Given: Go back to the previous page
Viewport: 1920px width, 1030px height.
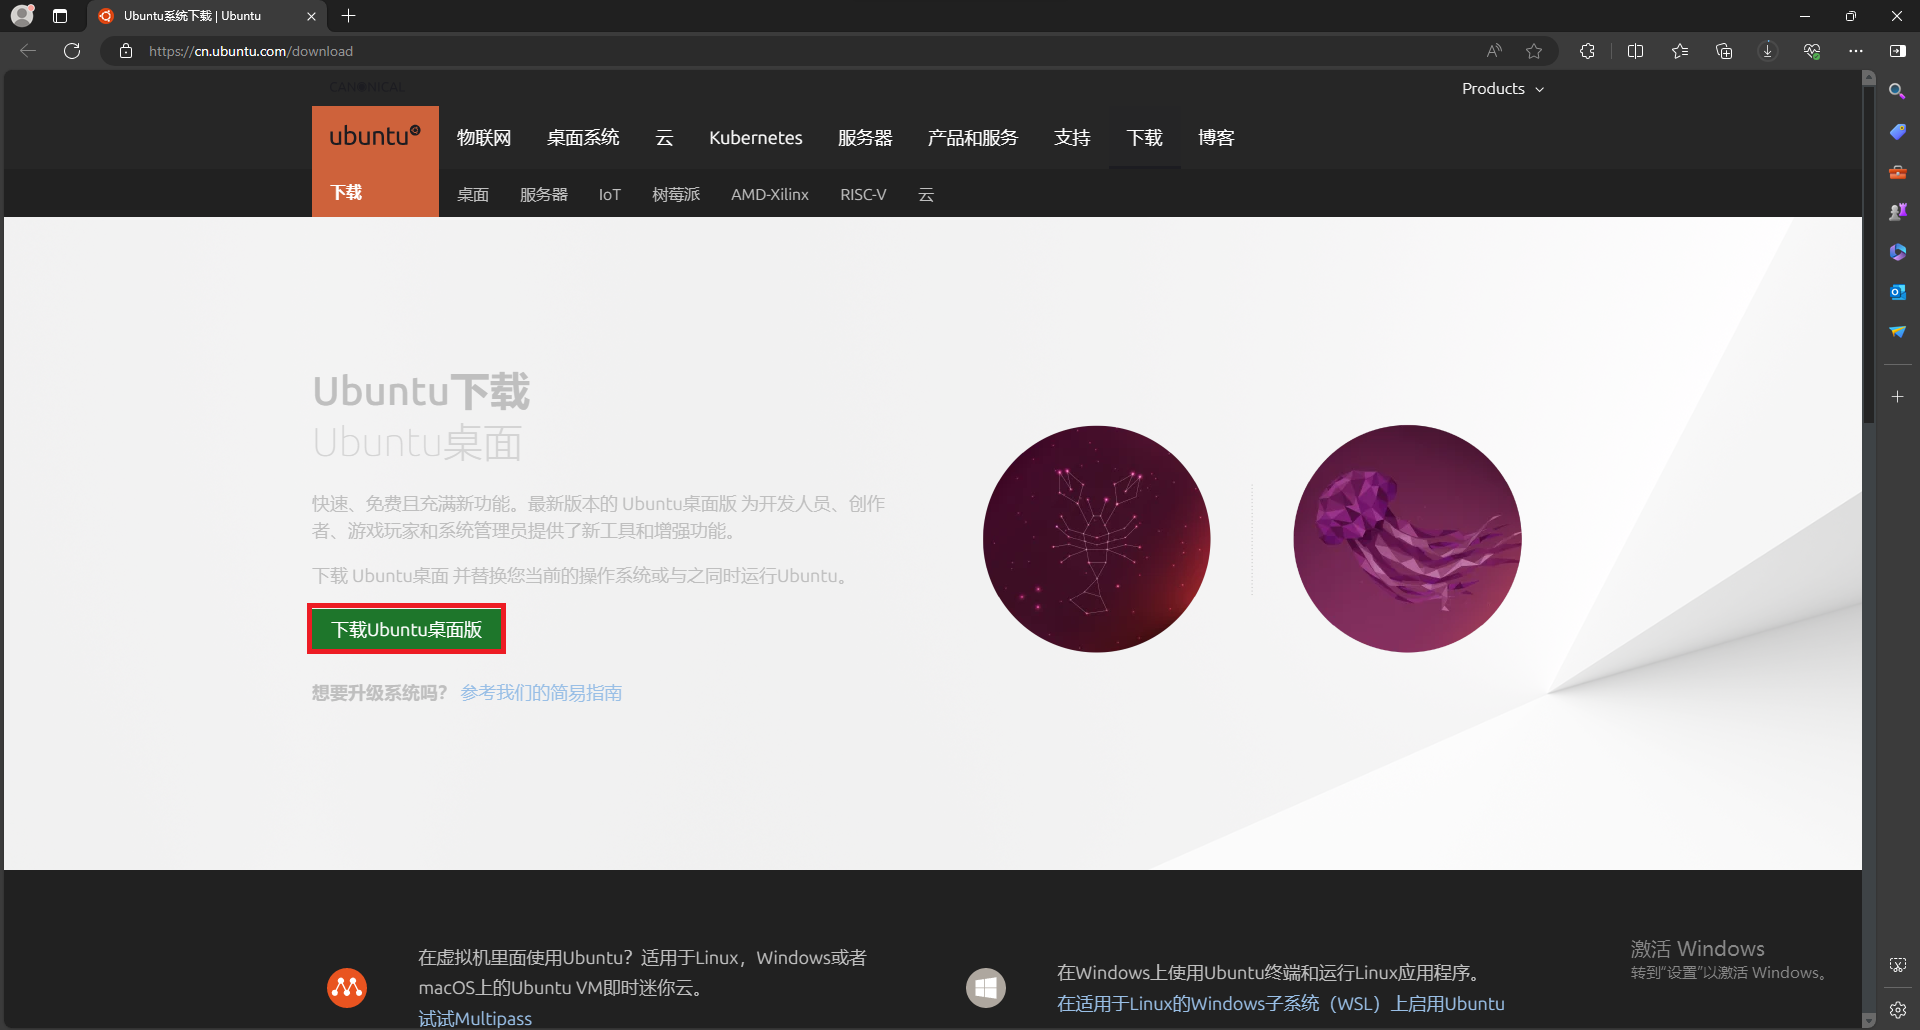Looking at the screenshot, I should pos(28,51).
